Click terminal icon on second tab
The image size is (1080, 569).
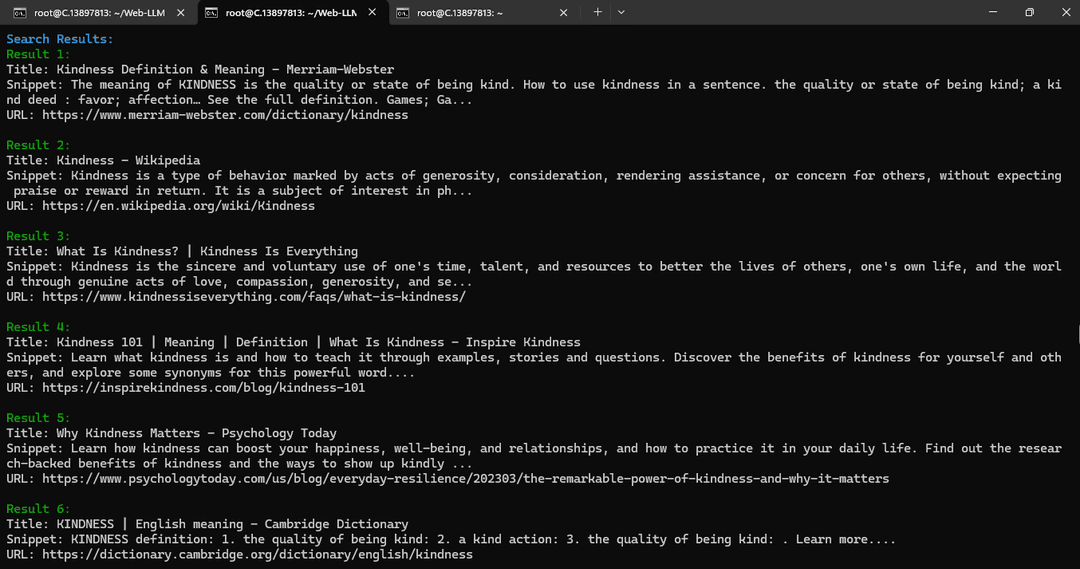tap(211, 12)
